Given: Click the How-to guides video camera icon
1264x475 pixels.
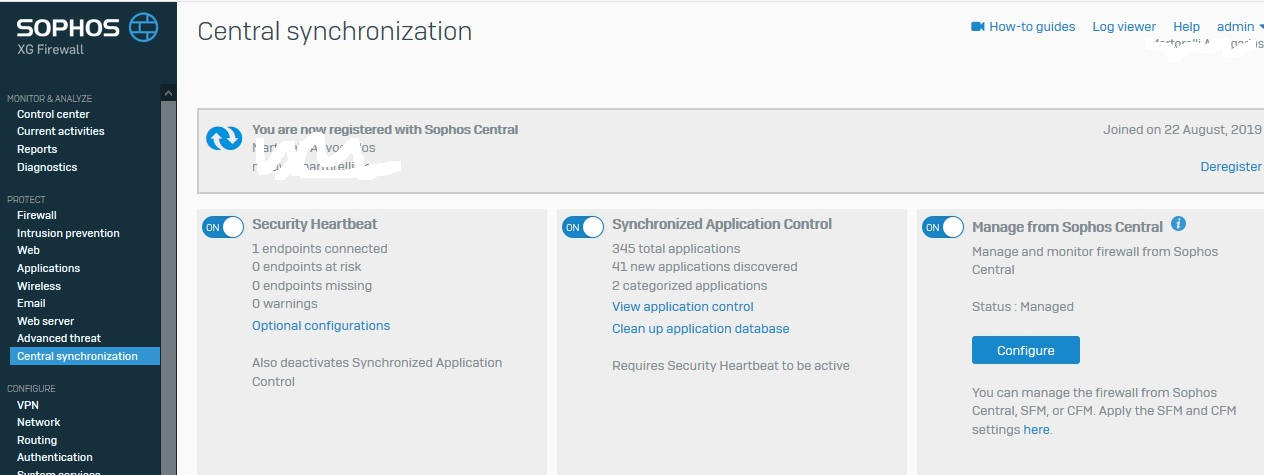Looking at the screenshot, I should 978,27.
